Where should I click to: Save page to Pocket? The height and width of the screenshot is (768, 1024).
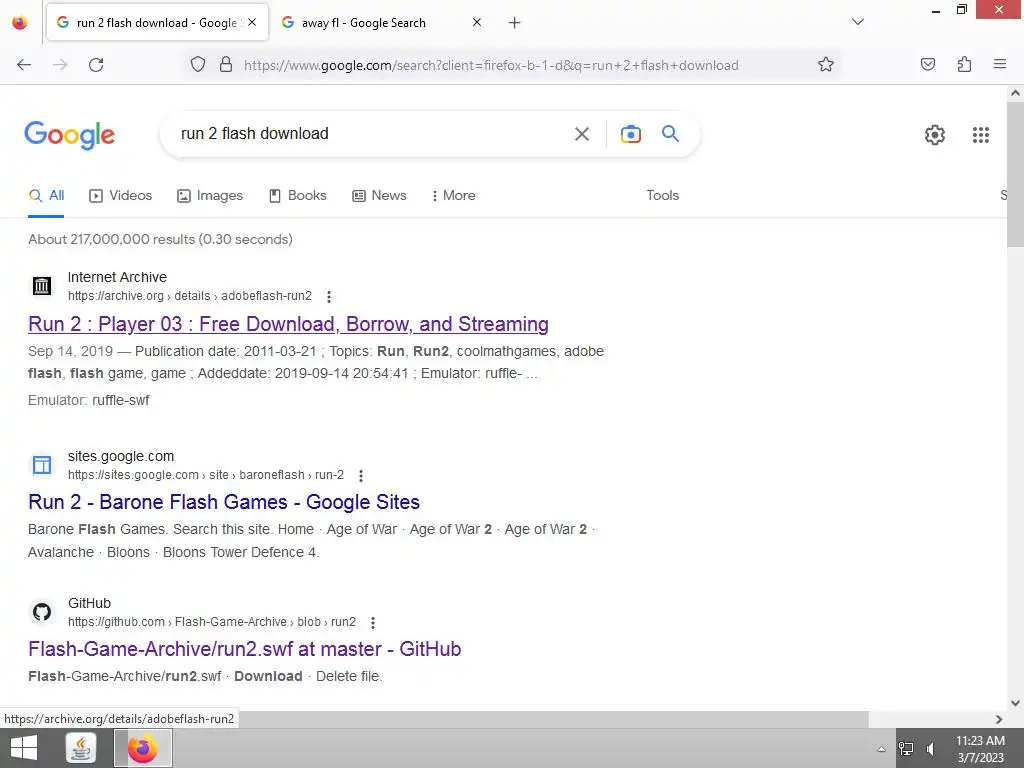click(927, 64)
